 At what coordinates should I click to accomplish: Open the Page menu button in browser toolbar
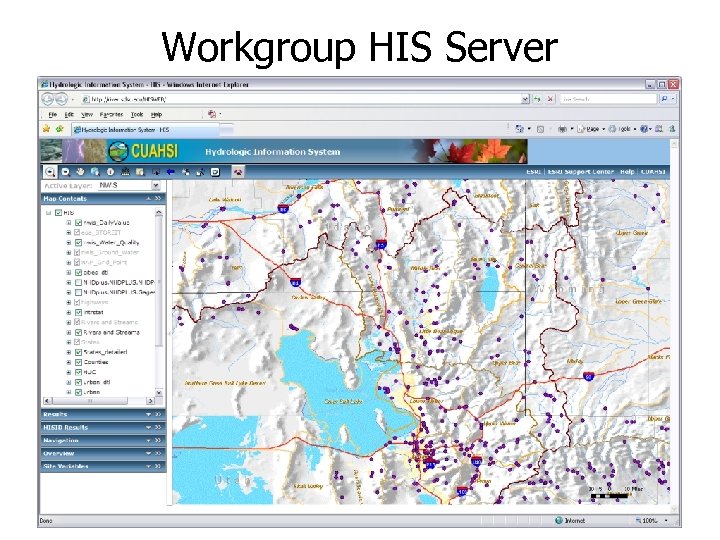click(591, 129)
